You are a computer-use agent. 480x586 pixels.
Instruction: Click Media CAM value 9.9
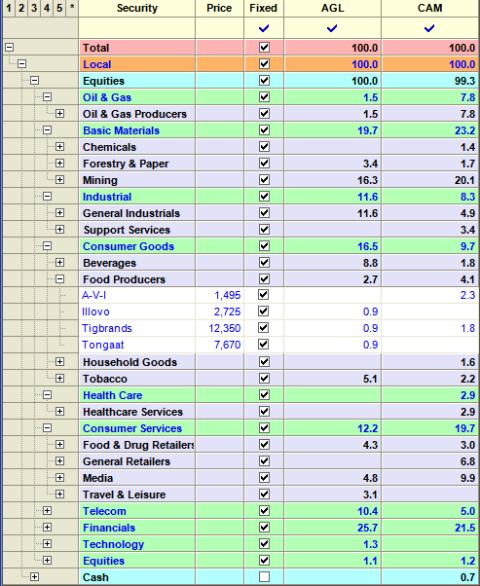click(x=468, y=478)
